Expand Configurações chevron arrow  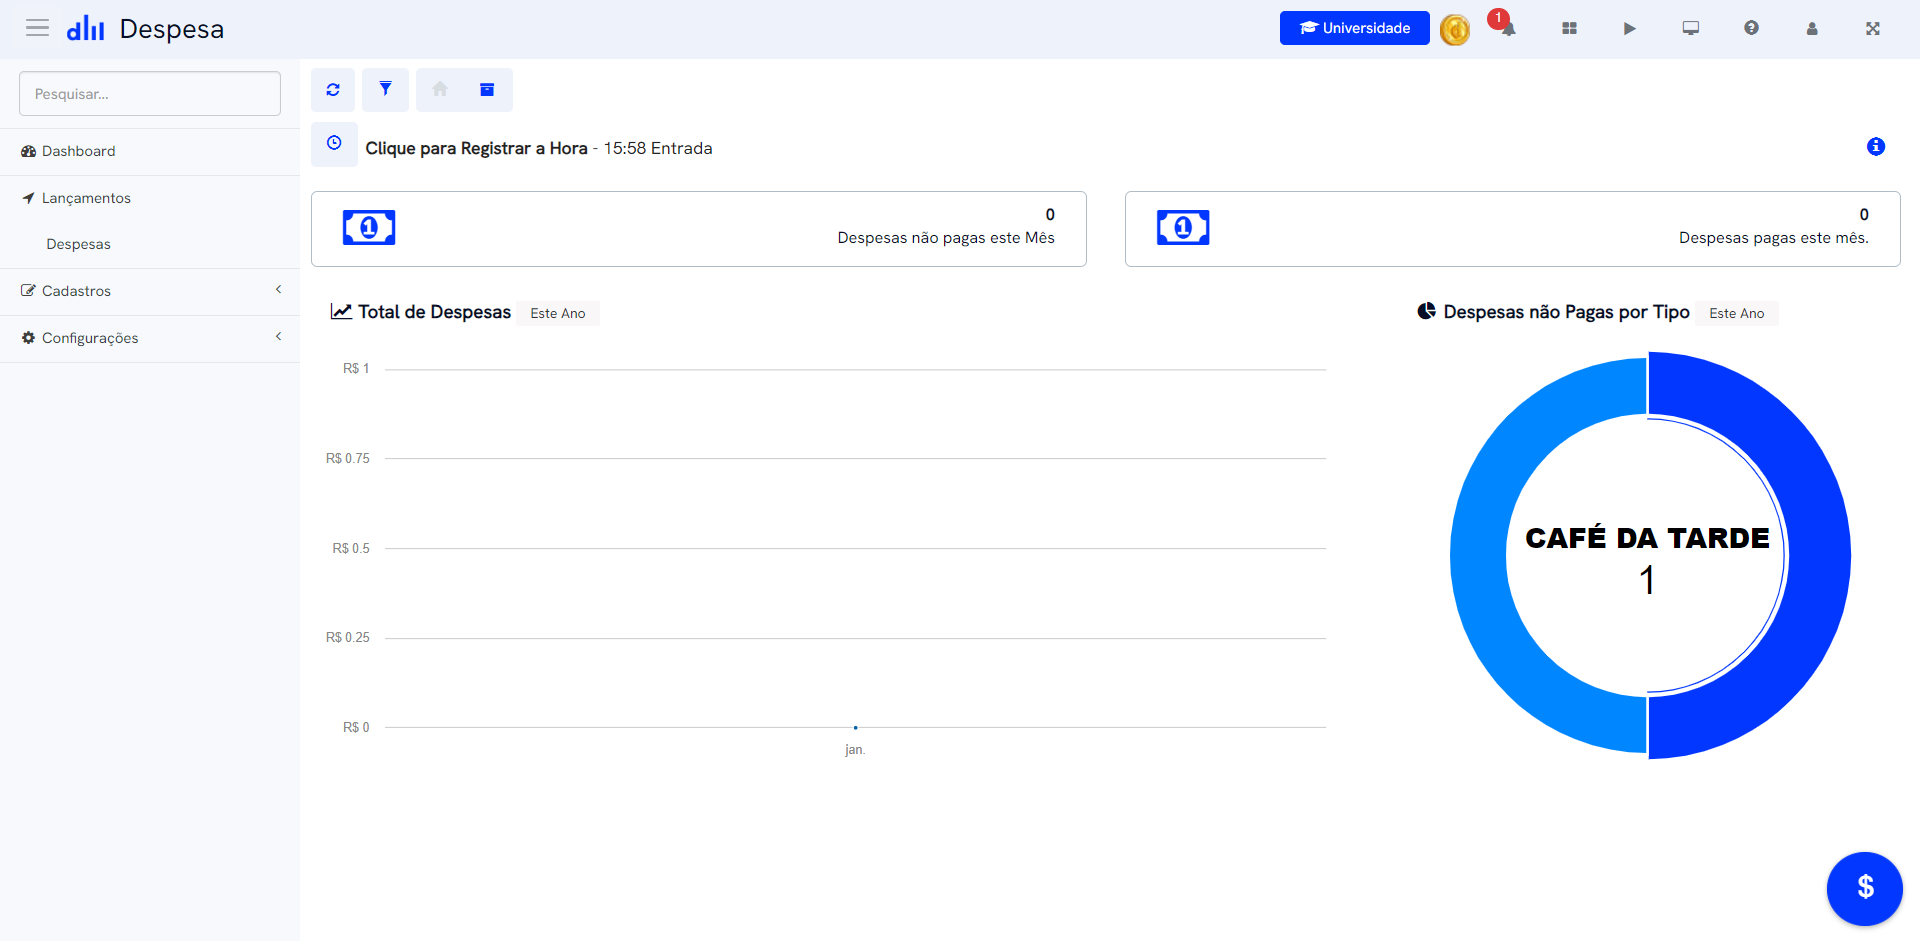coord(278,337)
